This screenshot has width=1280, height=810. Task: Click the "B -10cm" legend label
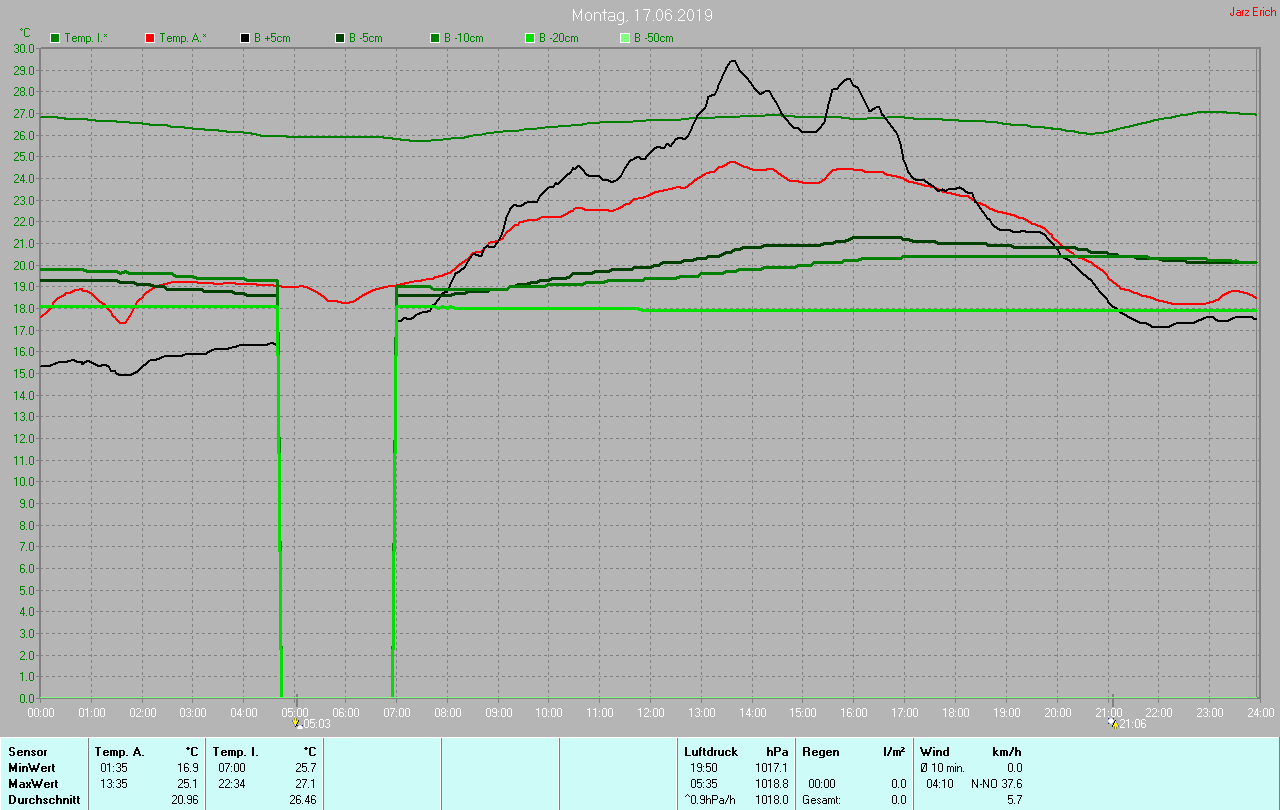pyautogui.click(x=464, y=38)
